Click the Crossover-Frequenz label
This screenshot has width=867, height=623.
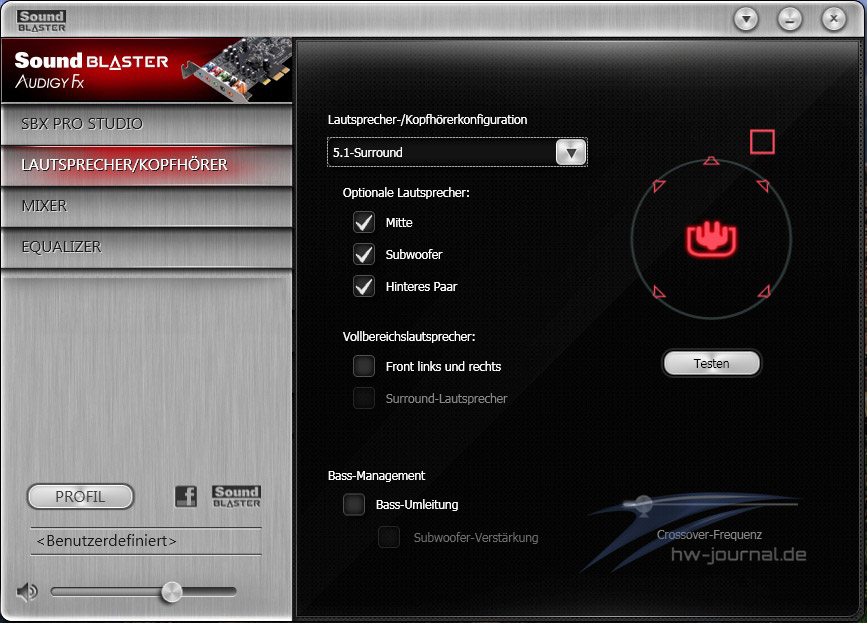pos(709,535)
